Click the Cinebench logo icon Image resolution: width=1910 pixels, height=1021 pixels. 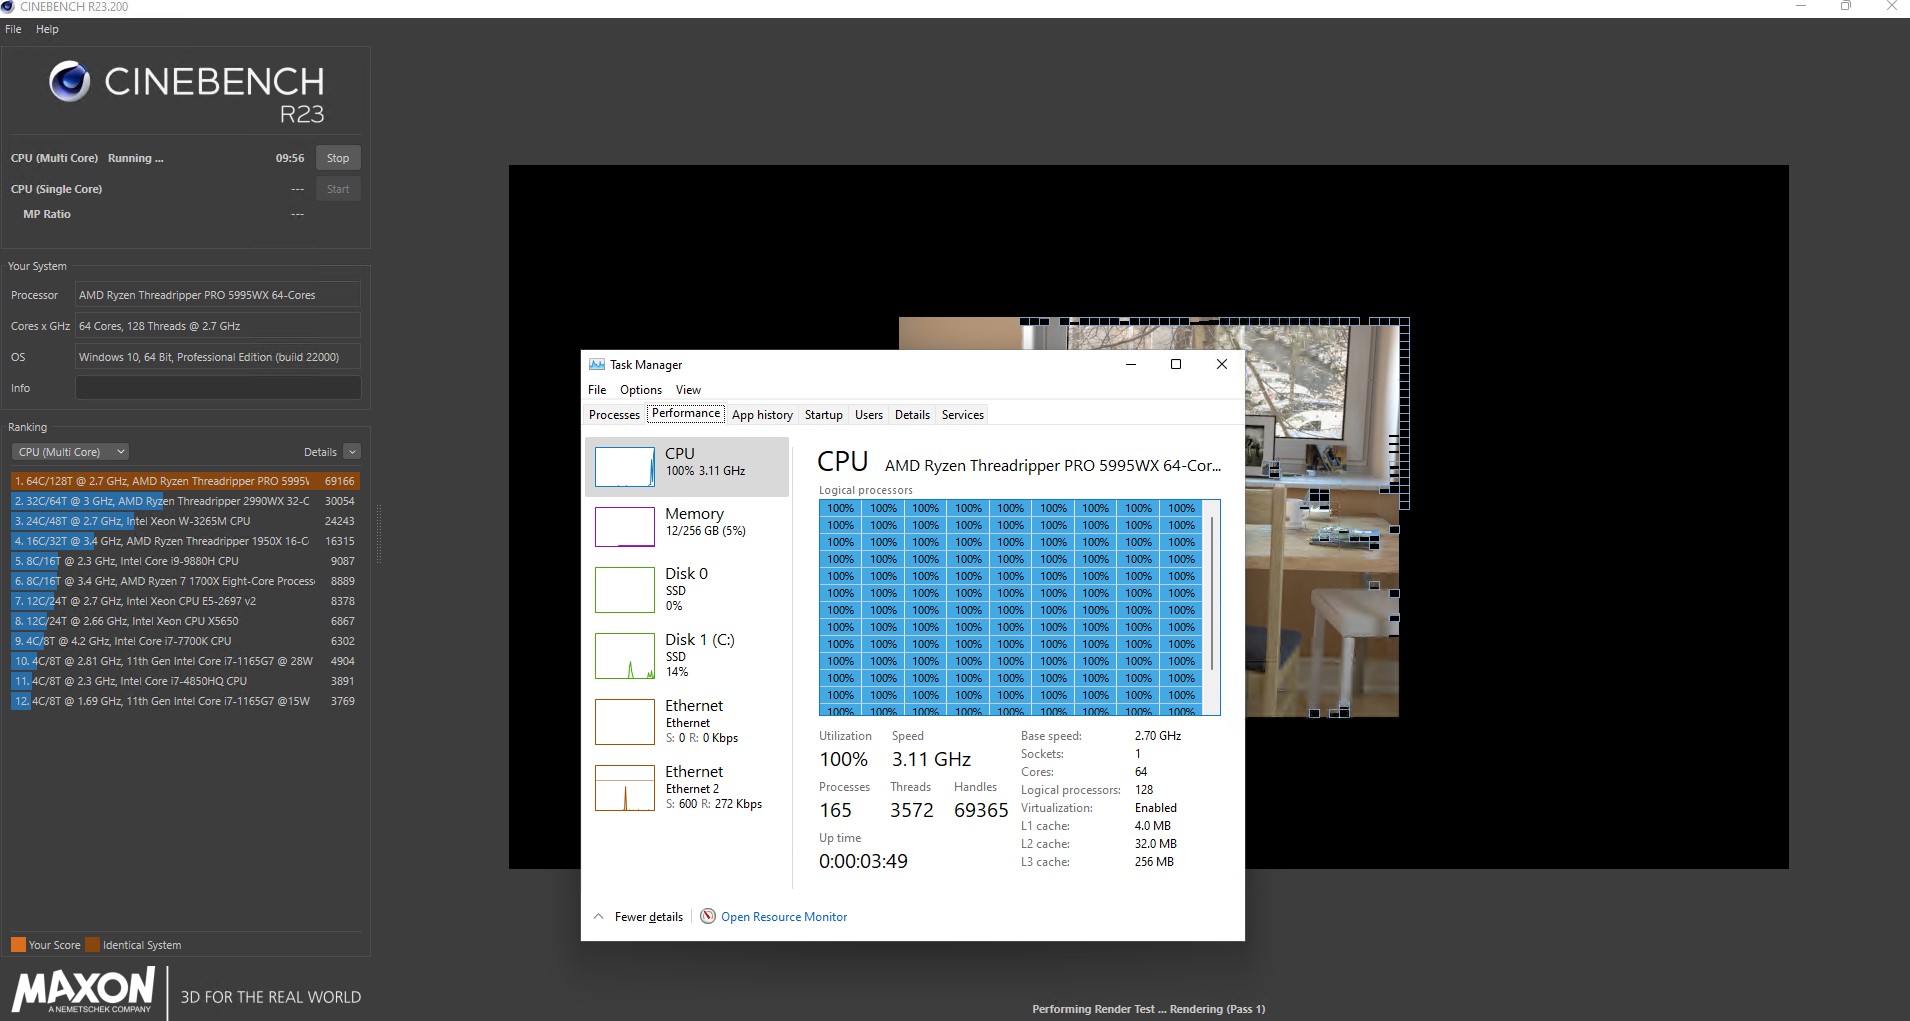coord(70,81)
